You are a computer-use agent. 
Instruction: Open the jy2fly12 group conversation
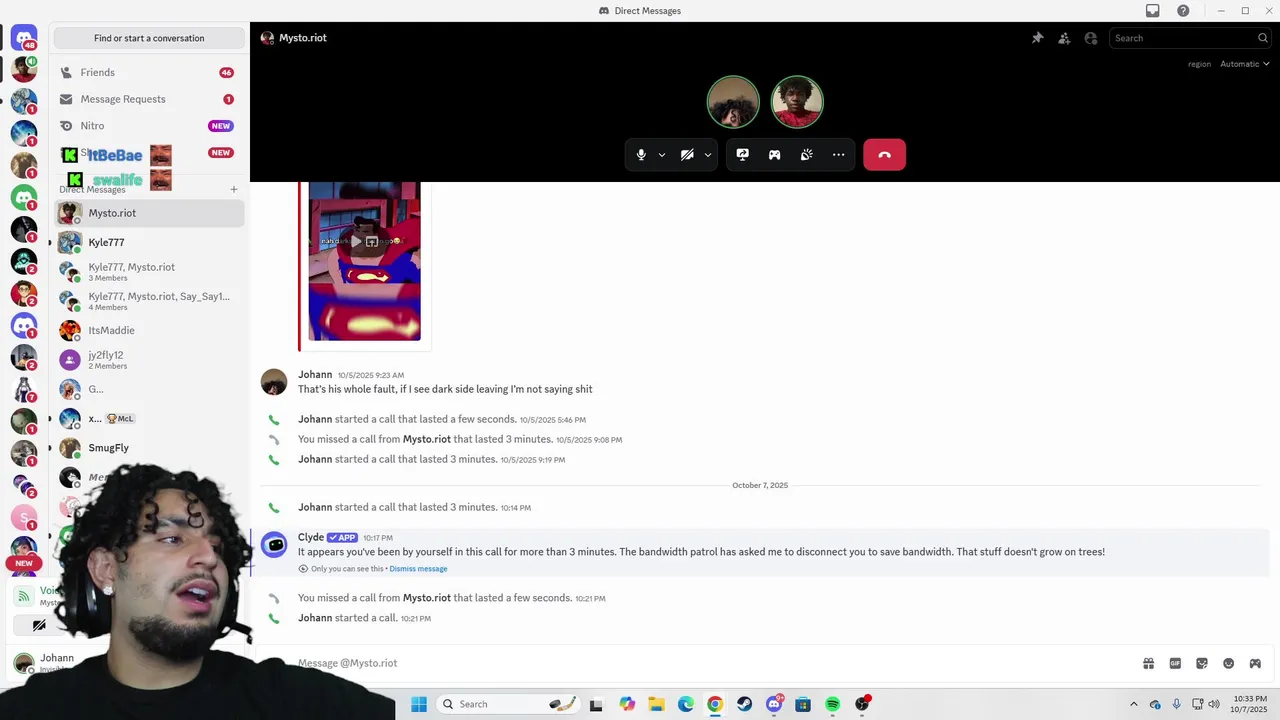[x=149, y=360]
